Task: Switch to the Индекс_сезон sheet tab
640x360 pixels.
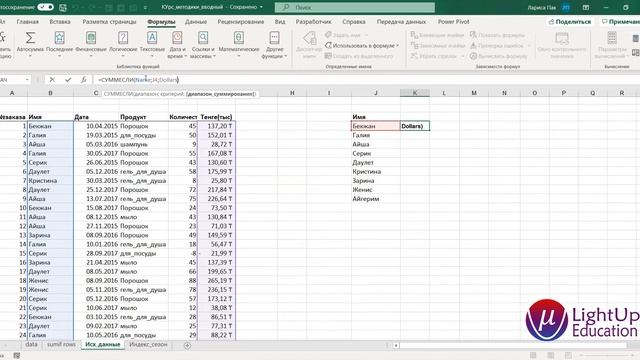Action: [x=148, y=344]
